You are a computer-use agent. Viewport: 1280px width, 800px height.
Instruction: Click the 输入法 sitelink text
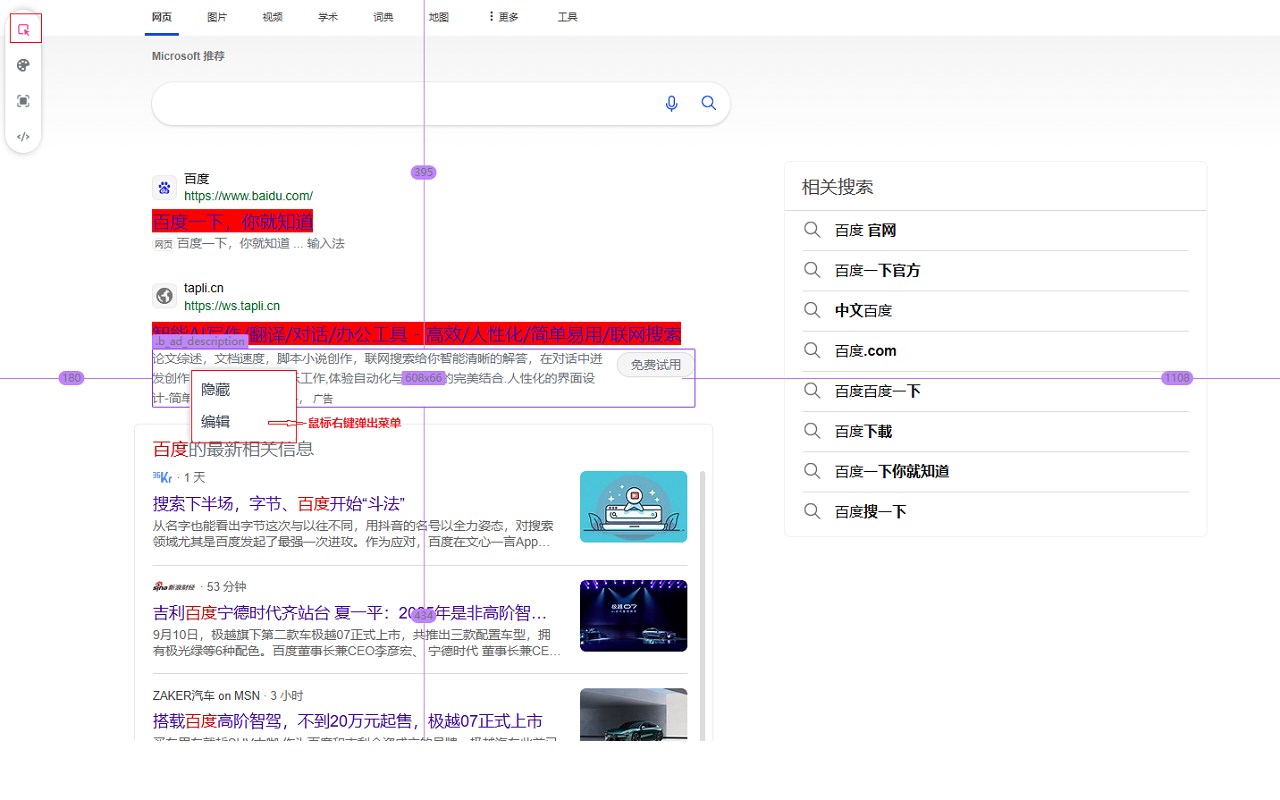click(326, 243)
